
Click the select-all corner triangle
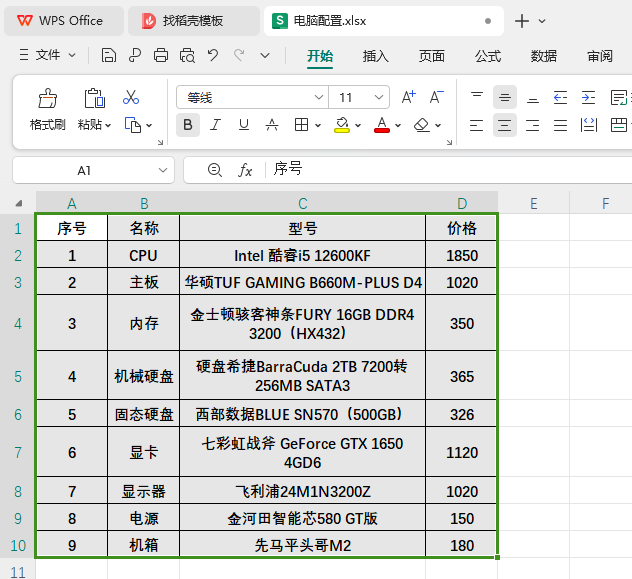[x=19, y=203]
